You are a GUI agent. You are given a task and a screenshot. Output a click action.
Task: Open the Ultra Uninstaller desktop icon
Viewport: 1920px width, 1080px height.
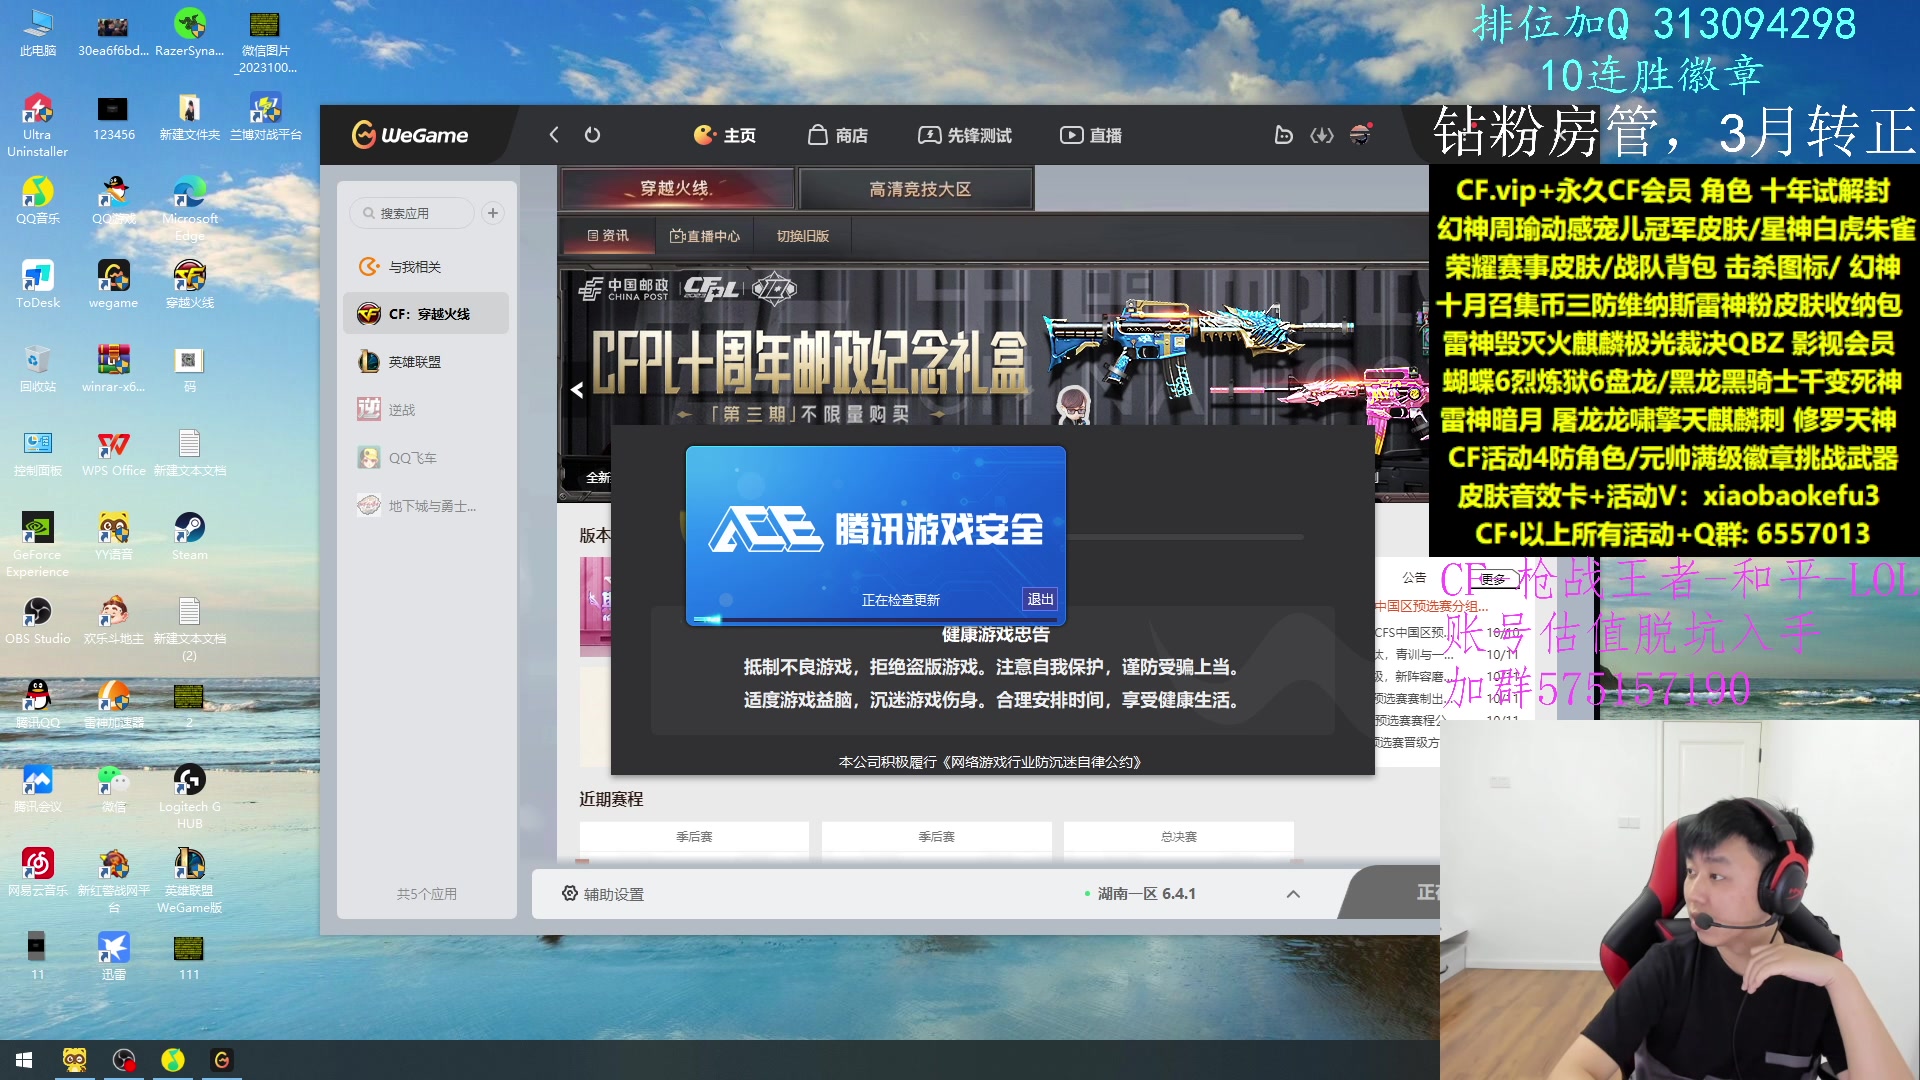tap(38, 125)
